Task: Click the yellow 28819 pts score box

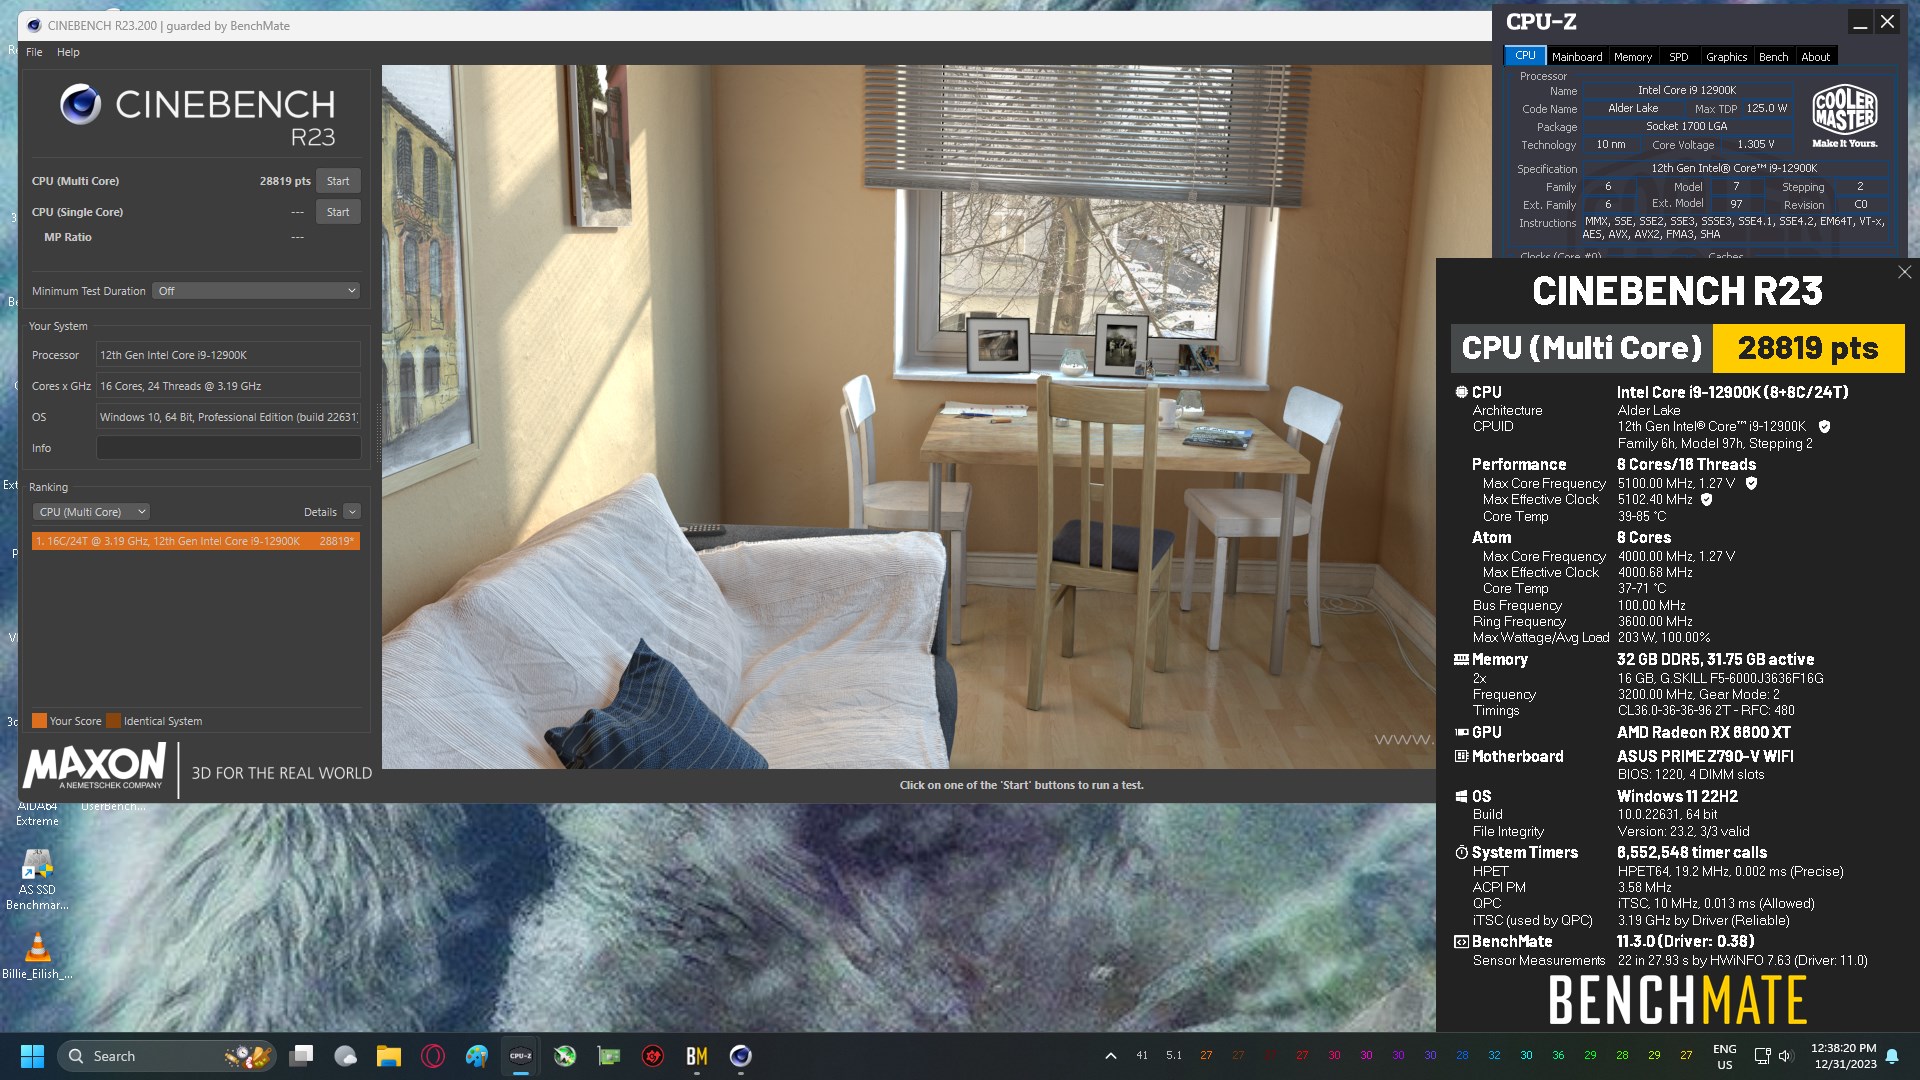Action: 1808,348
